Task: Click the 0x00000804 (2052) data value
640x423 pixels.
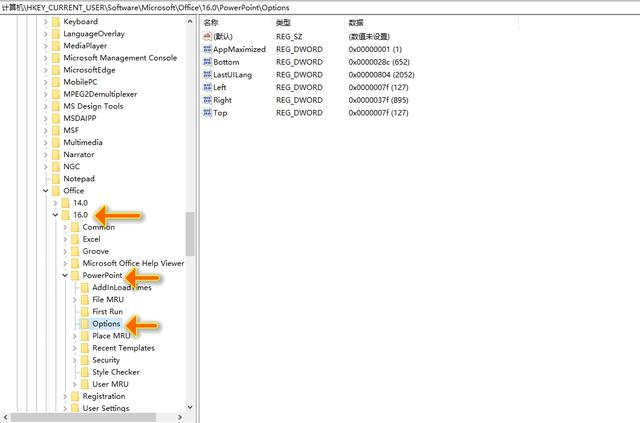Action: click(381, 75)
